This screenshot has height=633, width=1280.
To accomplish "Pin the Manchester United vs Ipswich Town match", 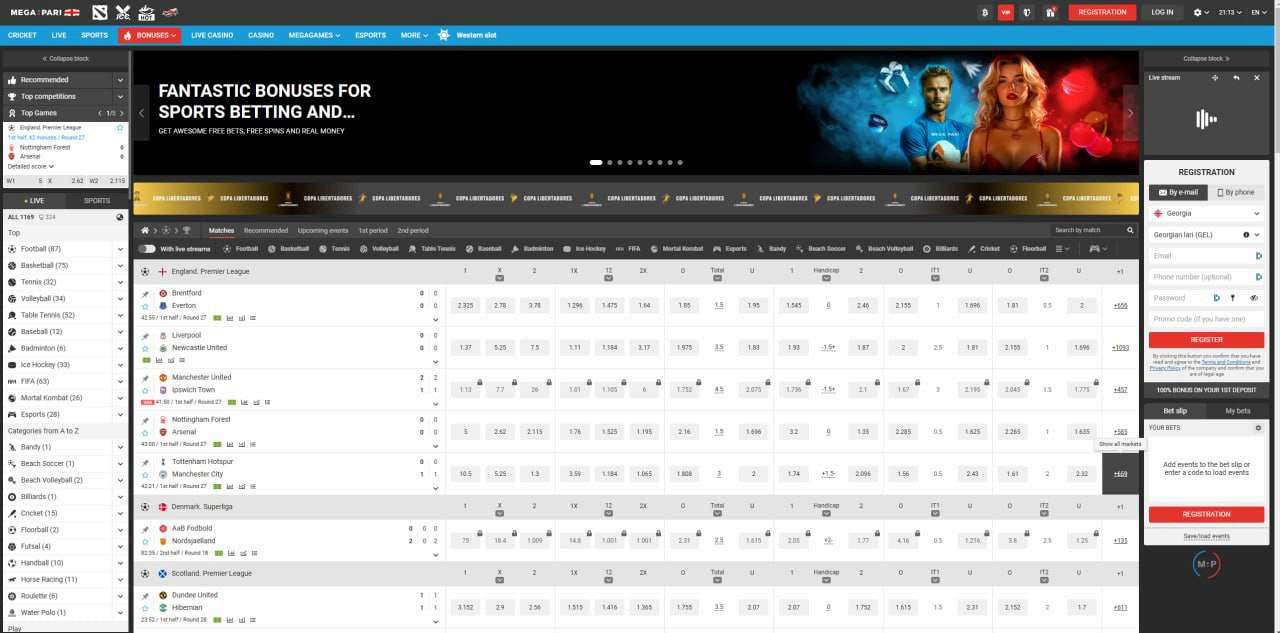I will point(145,378).
